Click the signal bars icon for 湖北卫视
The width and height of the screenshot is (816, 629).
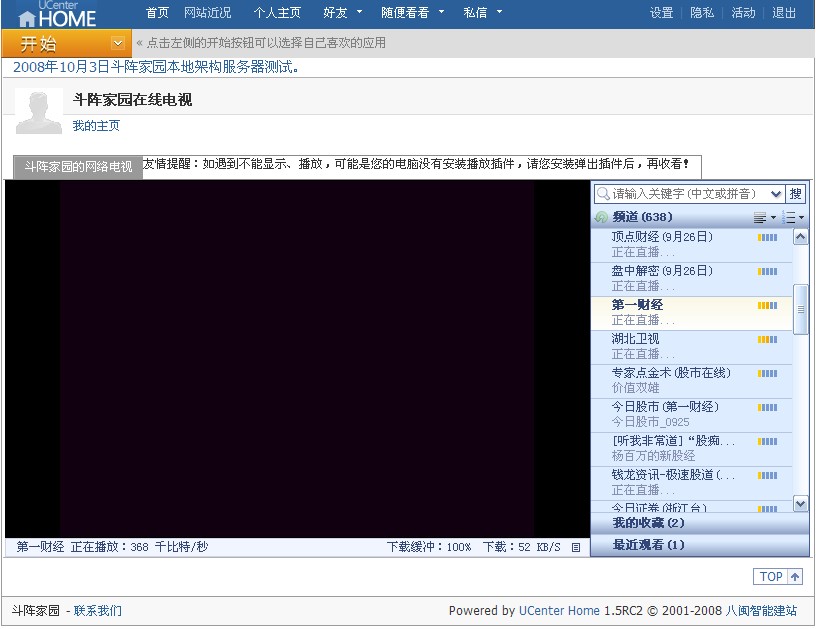[x=767, y=339]
